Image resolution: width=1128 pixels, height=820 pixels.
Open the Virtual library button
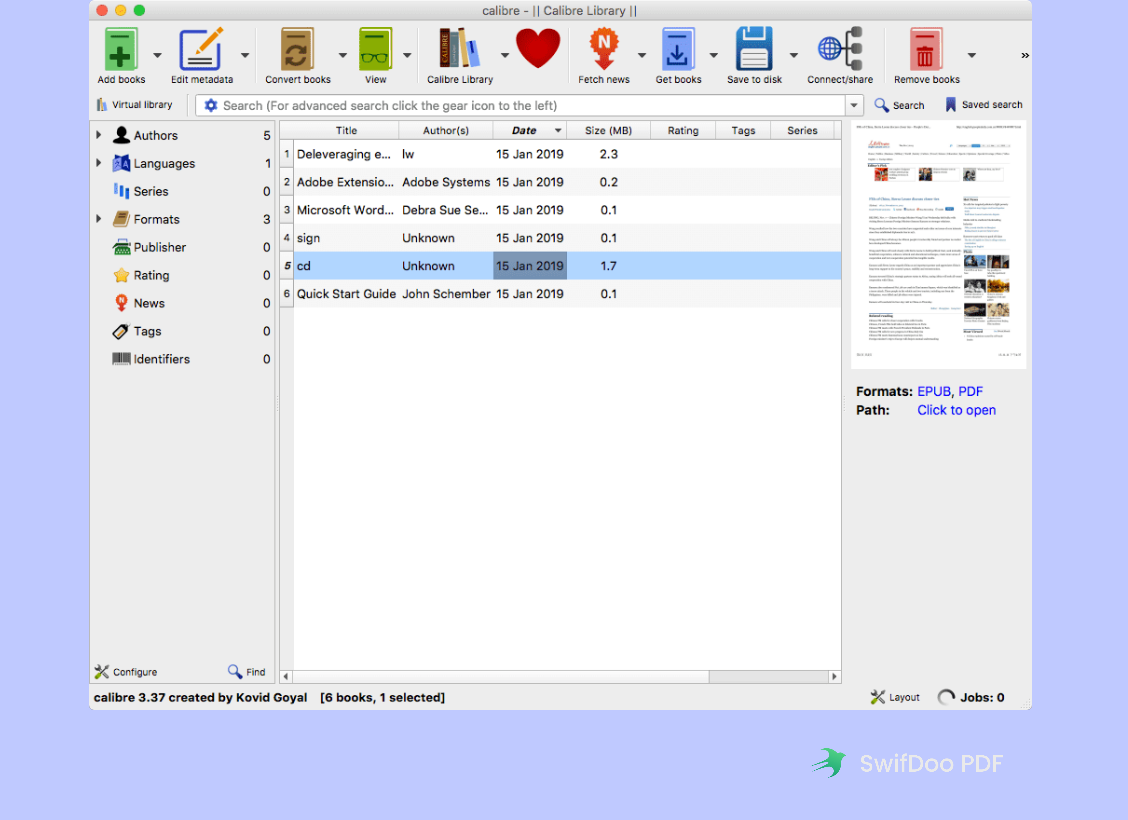135,105
